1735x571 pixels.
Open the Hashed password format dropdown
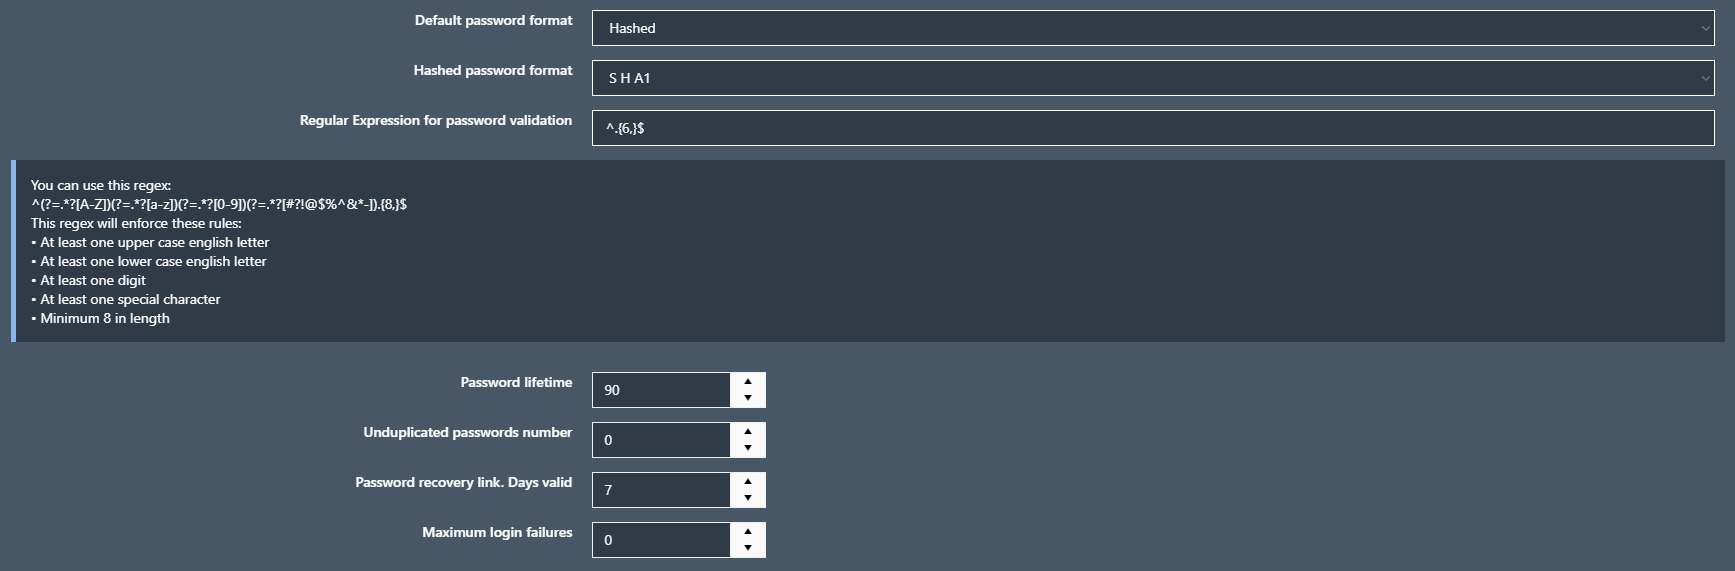(1153, 78)
